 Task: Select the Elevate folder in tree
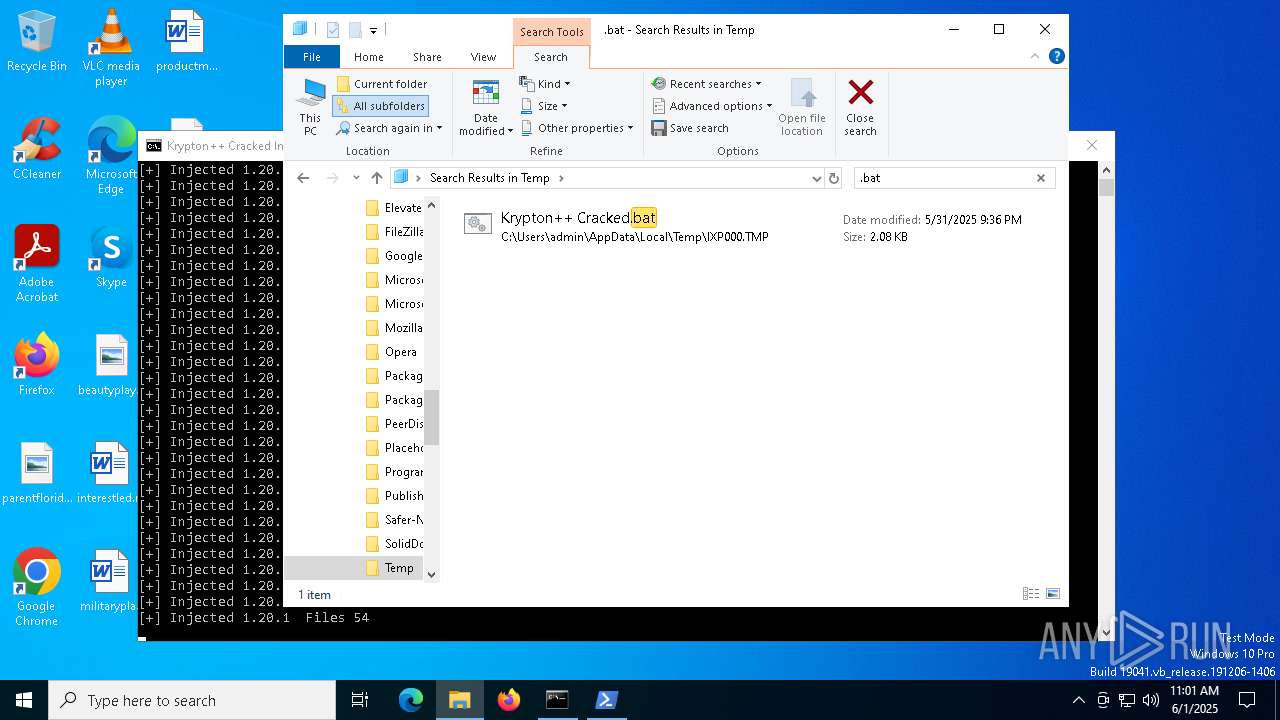(393, 208)
